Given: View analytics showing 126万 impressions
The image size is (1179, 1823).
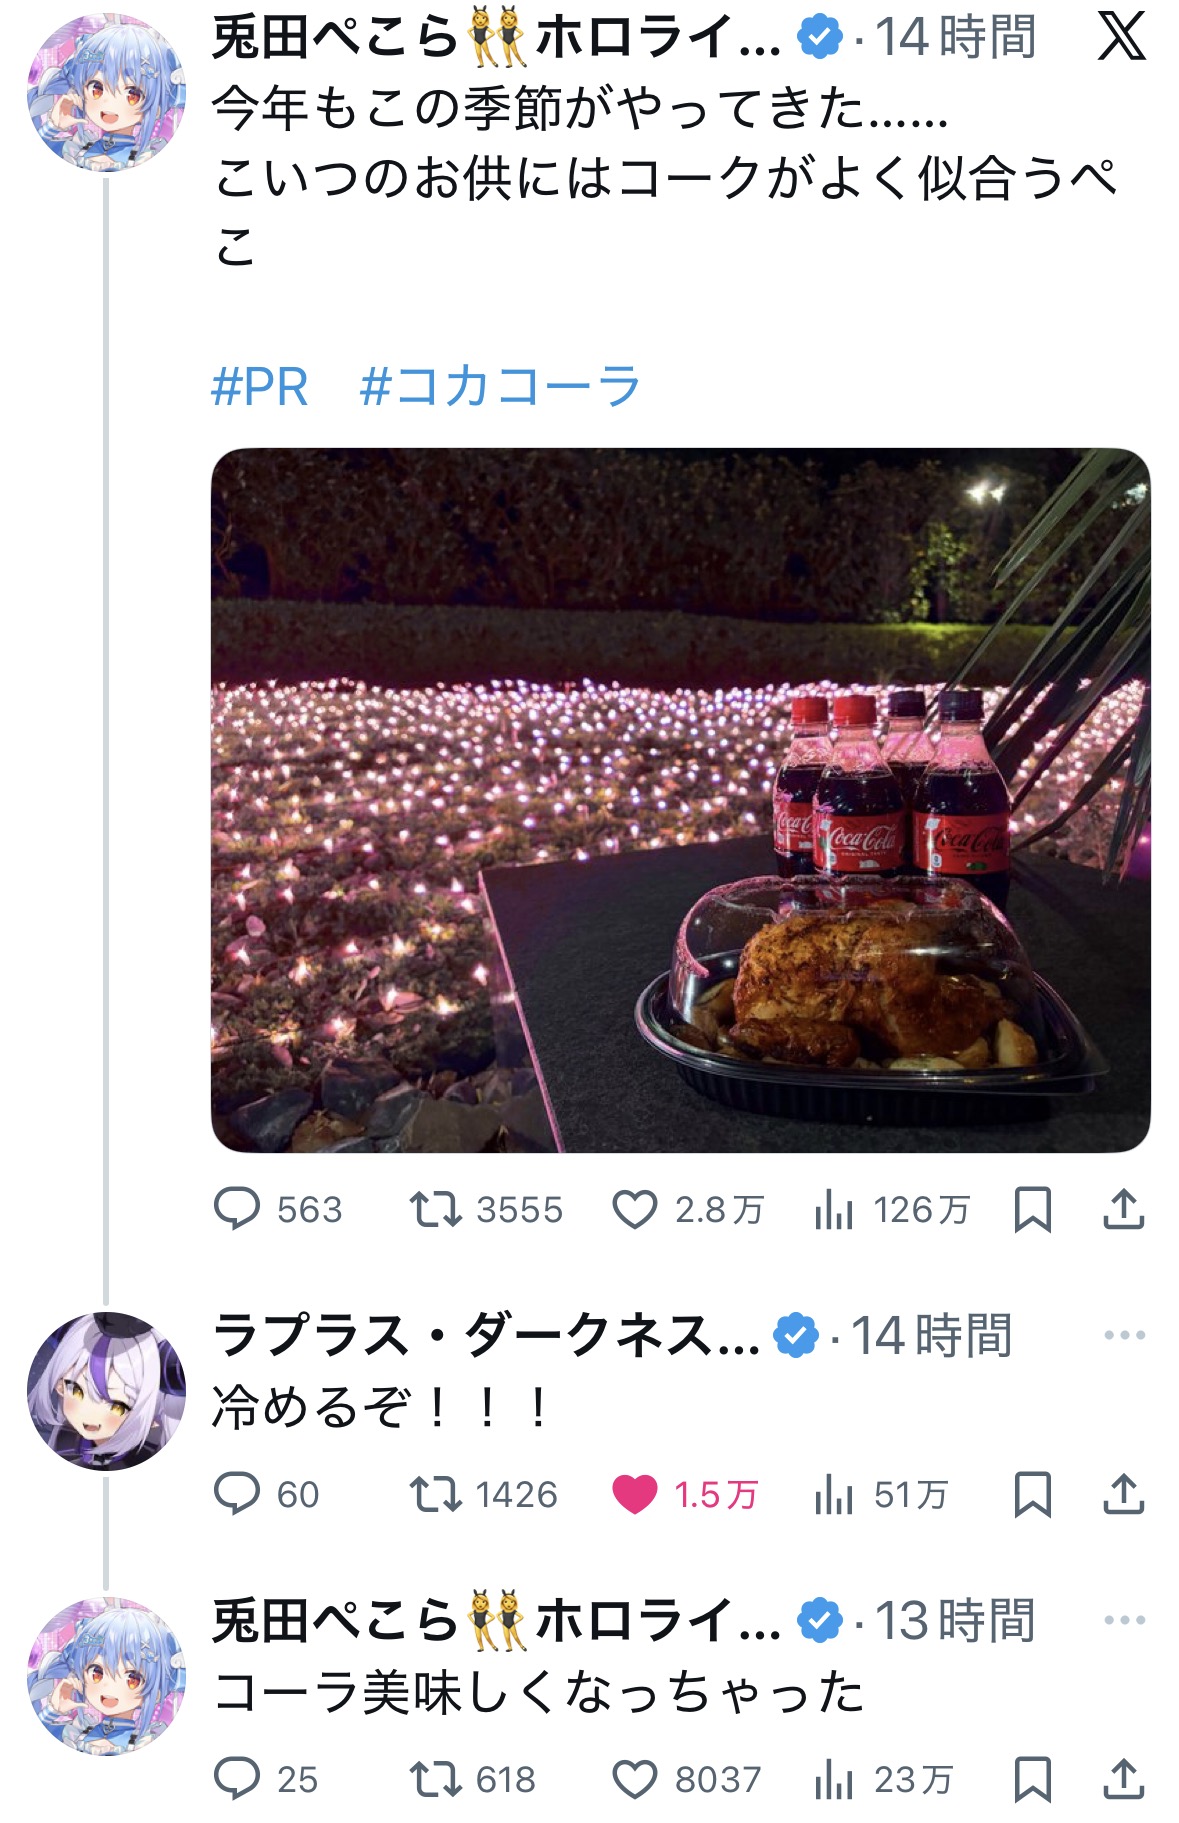Looking at the screenshot, I should pos(892,1210).
